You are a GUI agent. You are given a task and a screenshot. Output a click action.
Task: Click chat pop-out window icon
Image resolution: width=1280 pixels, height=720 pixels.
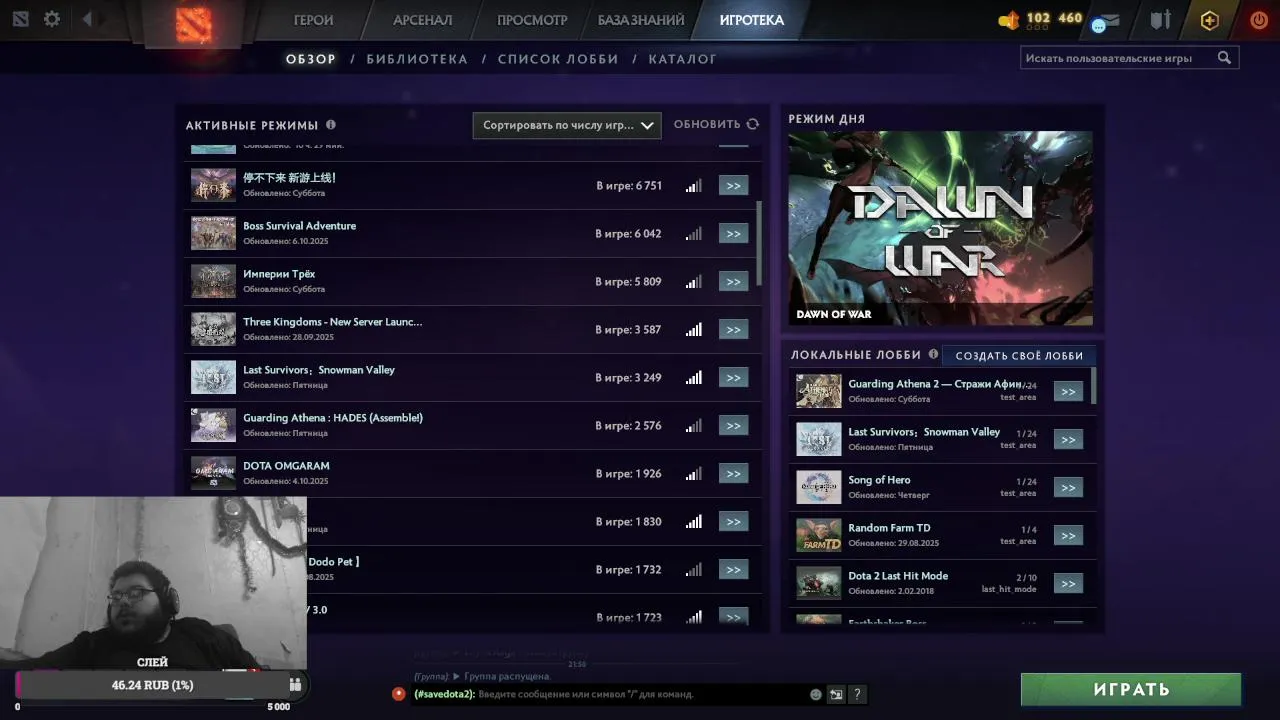pyautogui.click(x=836, y=694)
